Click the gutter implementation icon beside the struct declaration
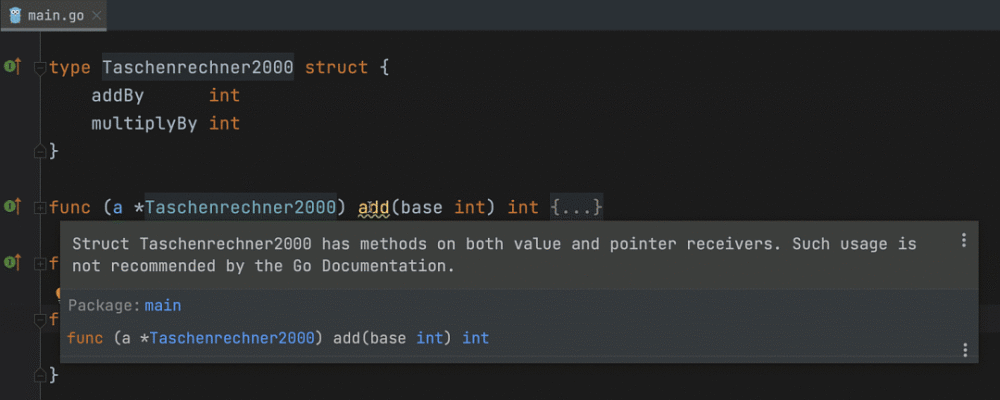The image size is (1000, 400). coord(12,67)
